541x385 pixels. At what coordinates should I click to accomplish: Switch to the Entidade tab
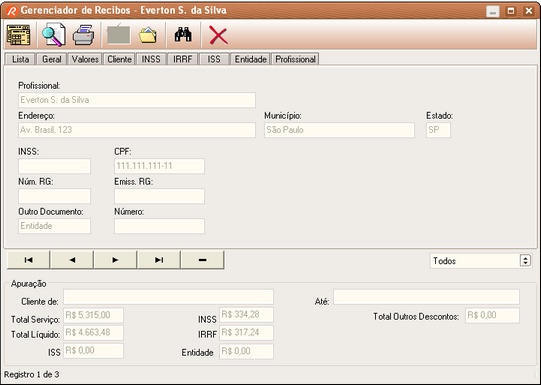point(250,59)
